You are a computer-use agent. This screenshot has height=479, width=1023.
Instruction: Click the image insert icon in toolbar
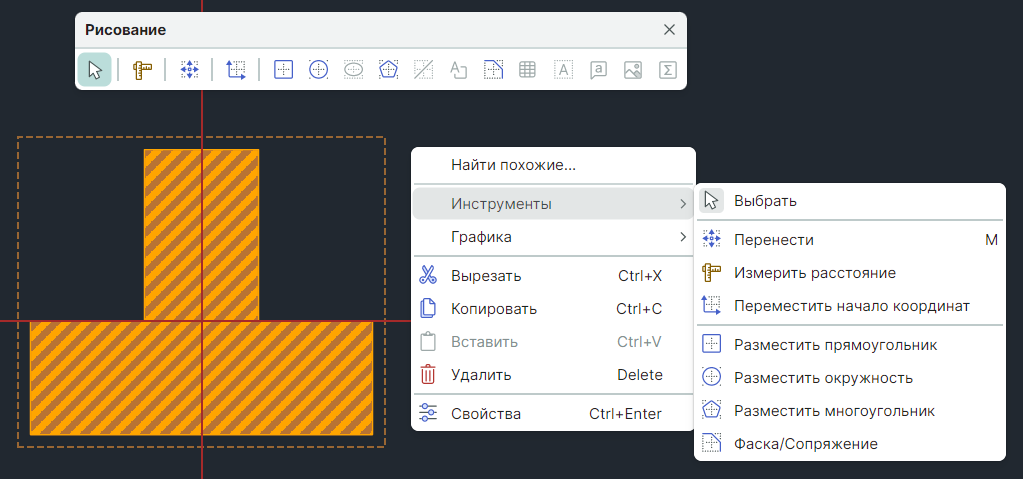pos(632,70)
